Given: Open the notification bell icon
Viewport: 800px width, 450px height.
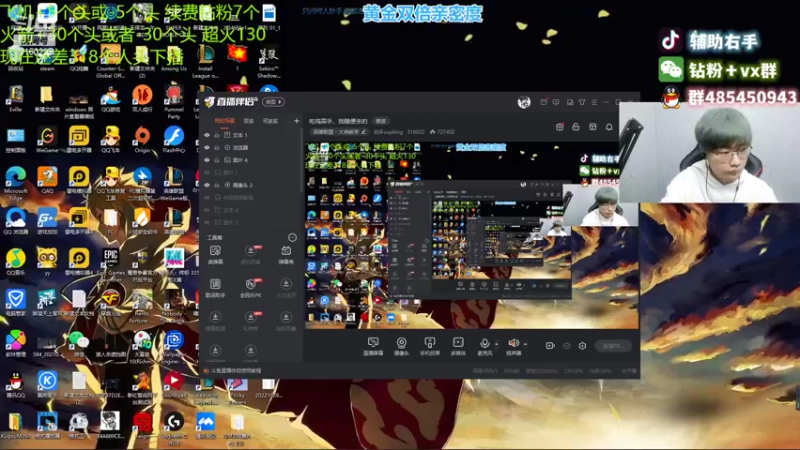Looking at the screenshot, I should [609, 127].
